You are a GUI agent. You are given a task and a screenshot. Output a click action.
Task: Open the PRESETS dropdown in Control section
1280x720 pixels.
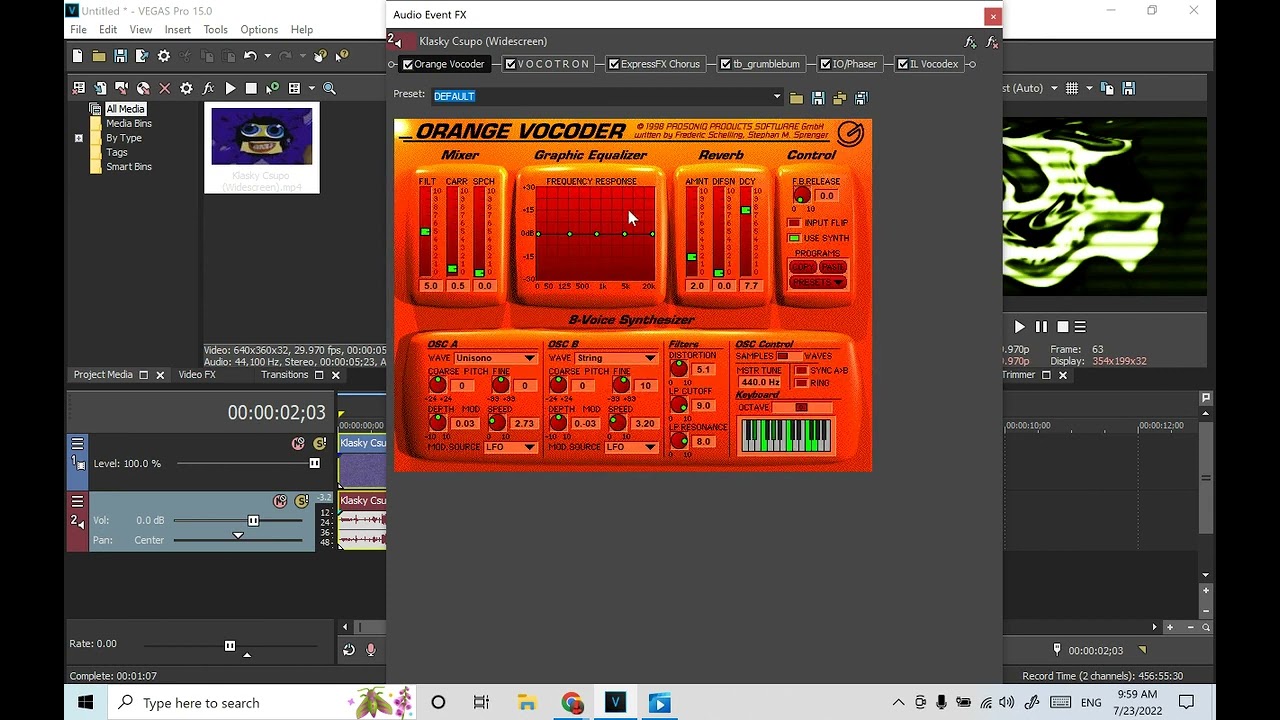(818, 283)
